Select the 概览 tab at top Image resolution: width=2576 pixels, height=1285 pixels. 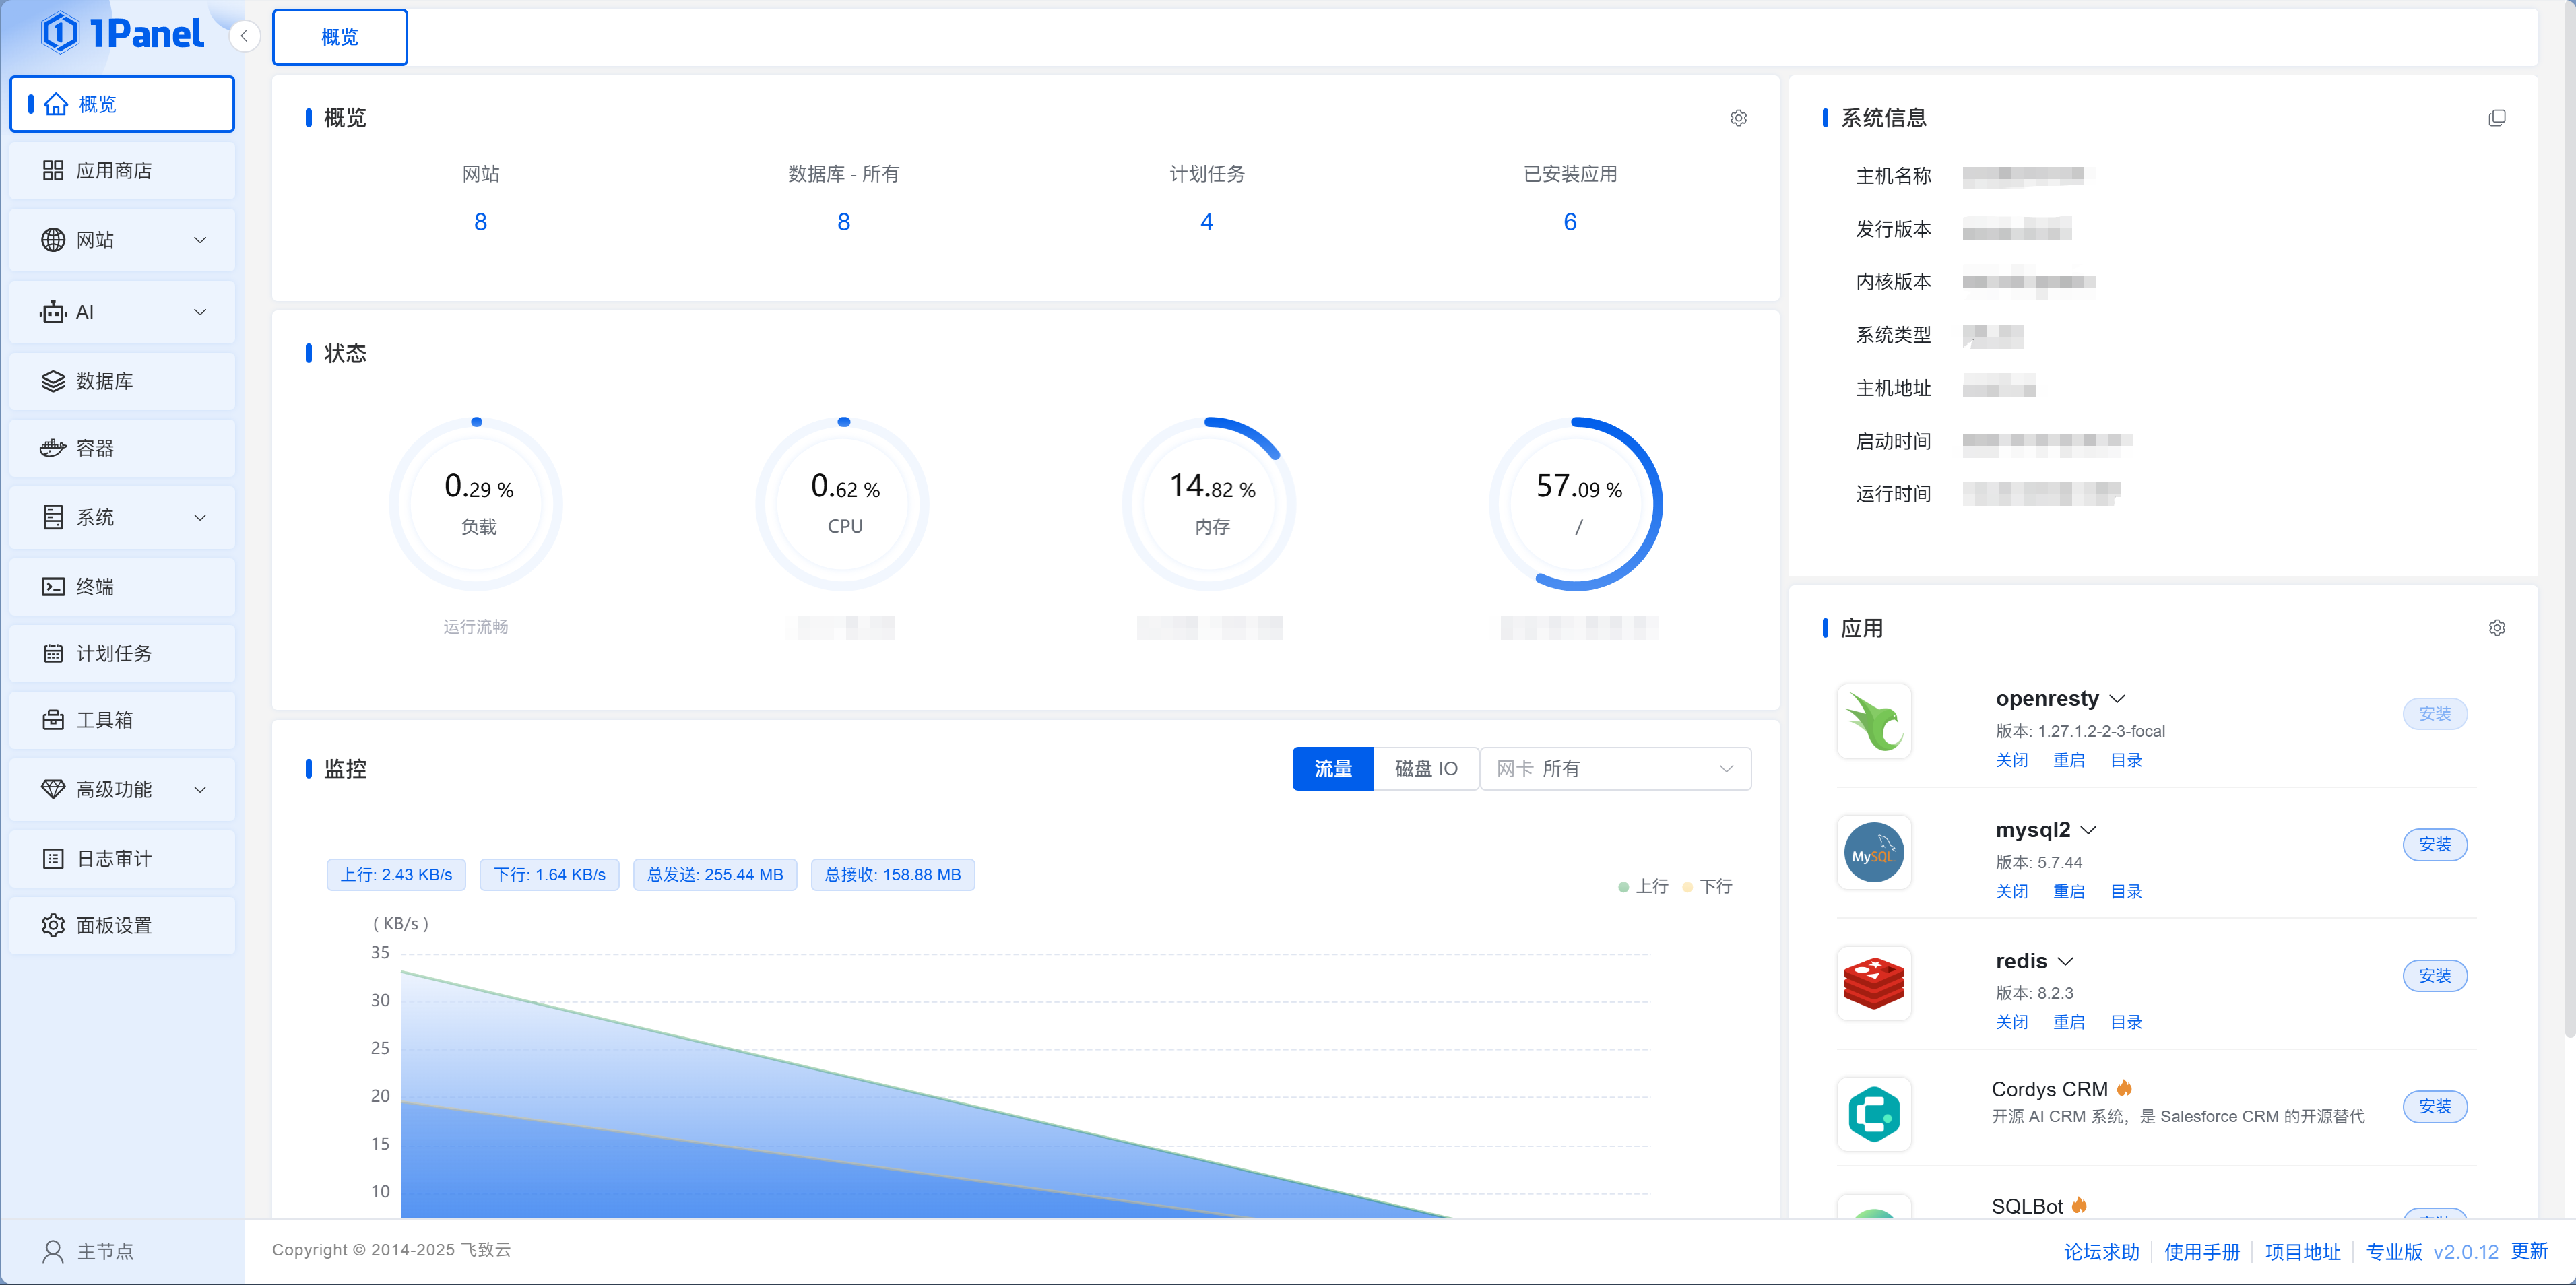pyautogui.click(x=339, y=37)
